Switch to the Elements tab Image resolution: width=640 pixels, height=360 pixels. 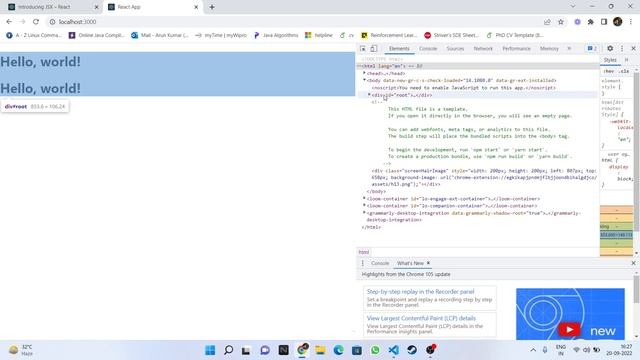click(399, 49)
